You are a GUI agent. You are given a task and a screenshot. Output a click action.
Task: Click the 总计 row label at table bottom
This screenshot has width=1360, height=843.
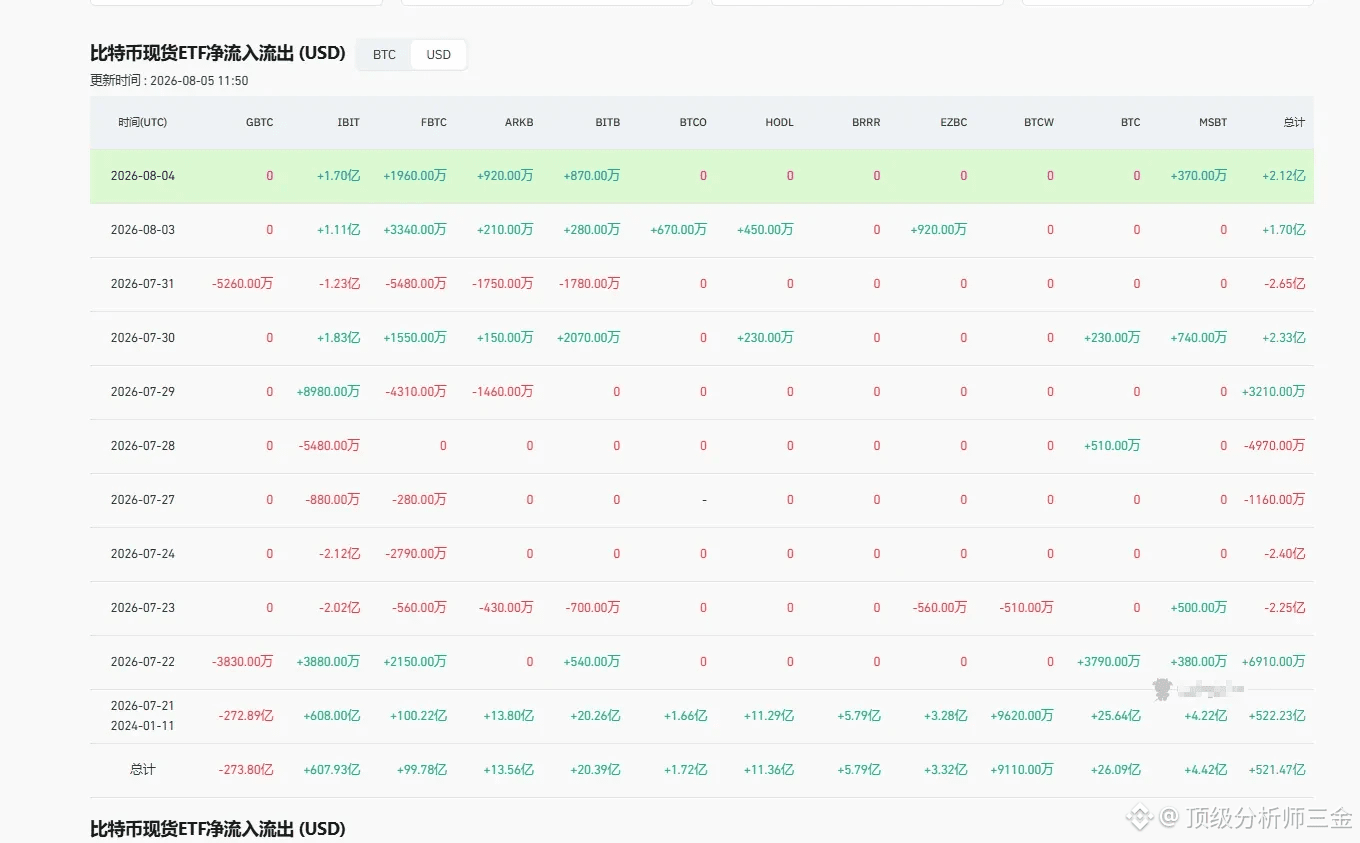143,770
